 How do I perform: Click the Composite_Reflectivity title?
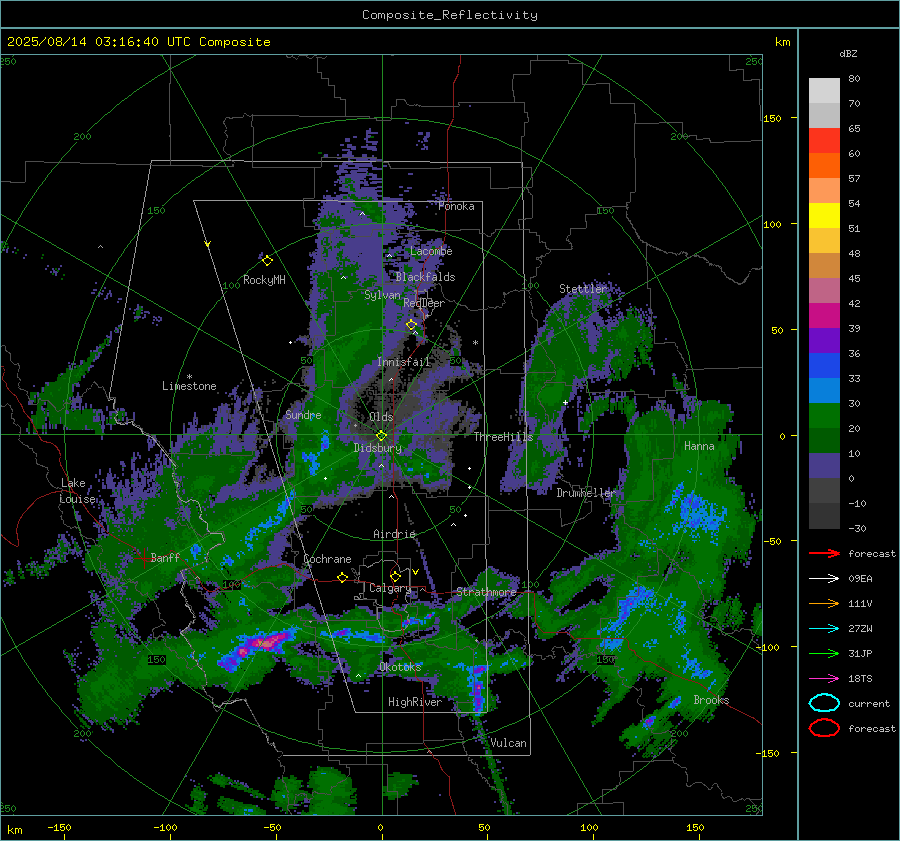pos(449,15)
